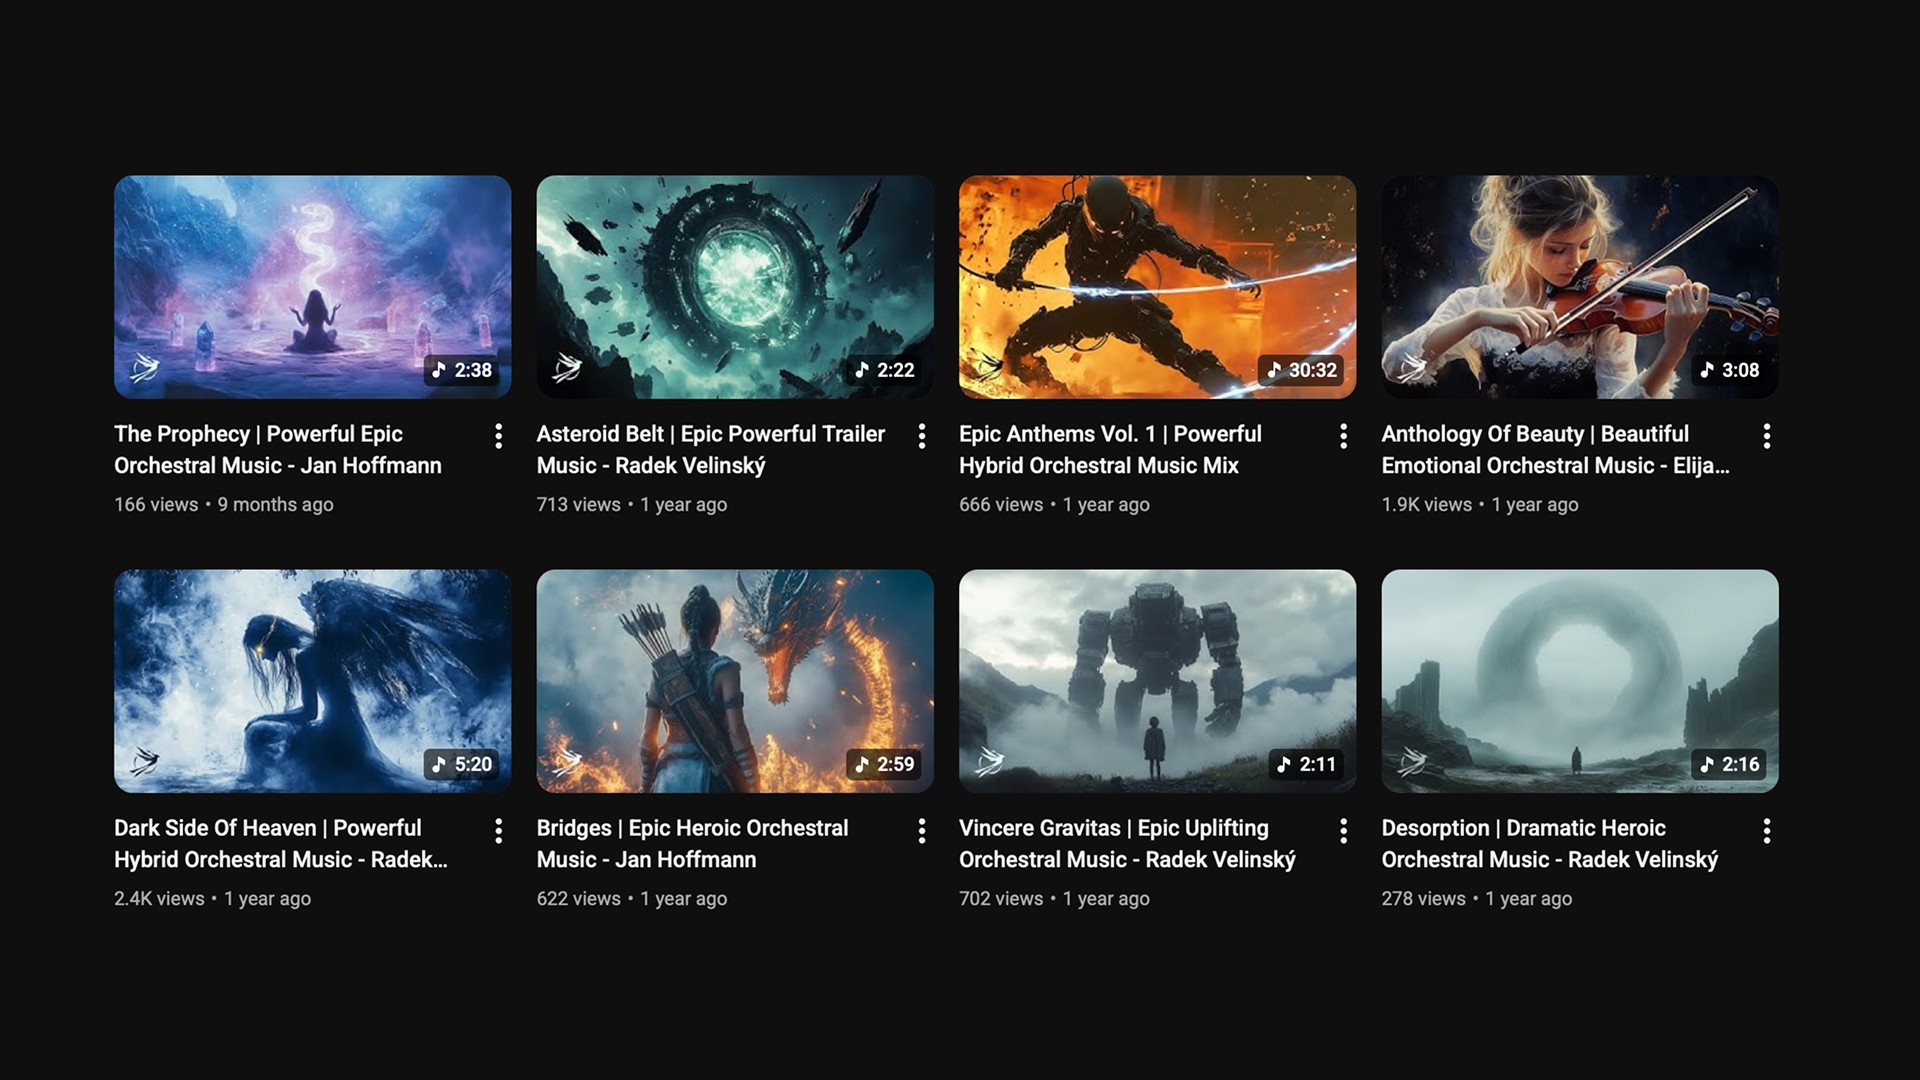Open the options menu for Desorption video
The width and height of the screenshot is (1920, 1080).
pos(1767,831)
